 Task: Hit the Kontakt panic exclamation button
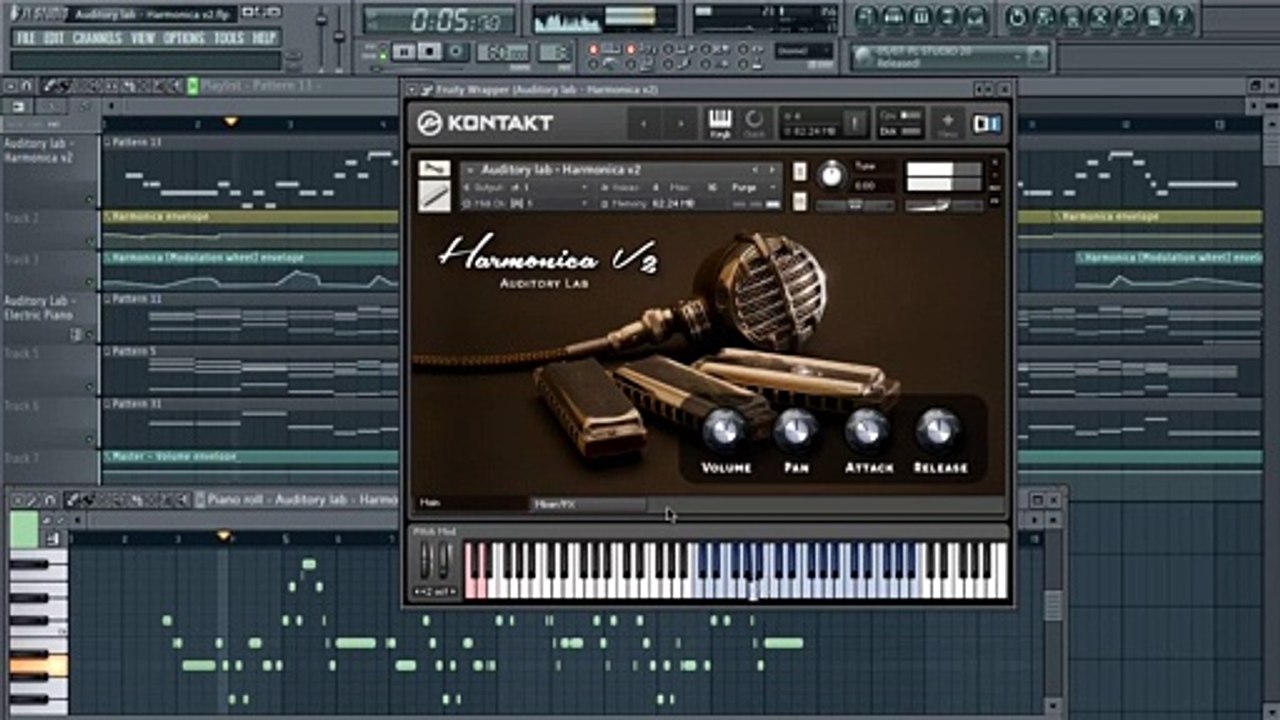pos(856,123)
